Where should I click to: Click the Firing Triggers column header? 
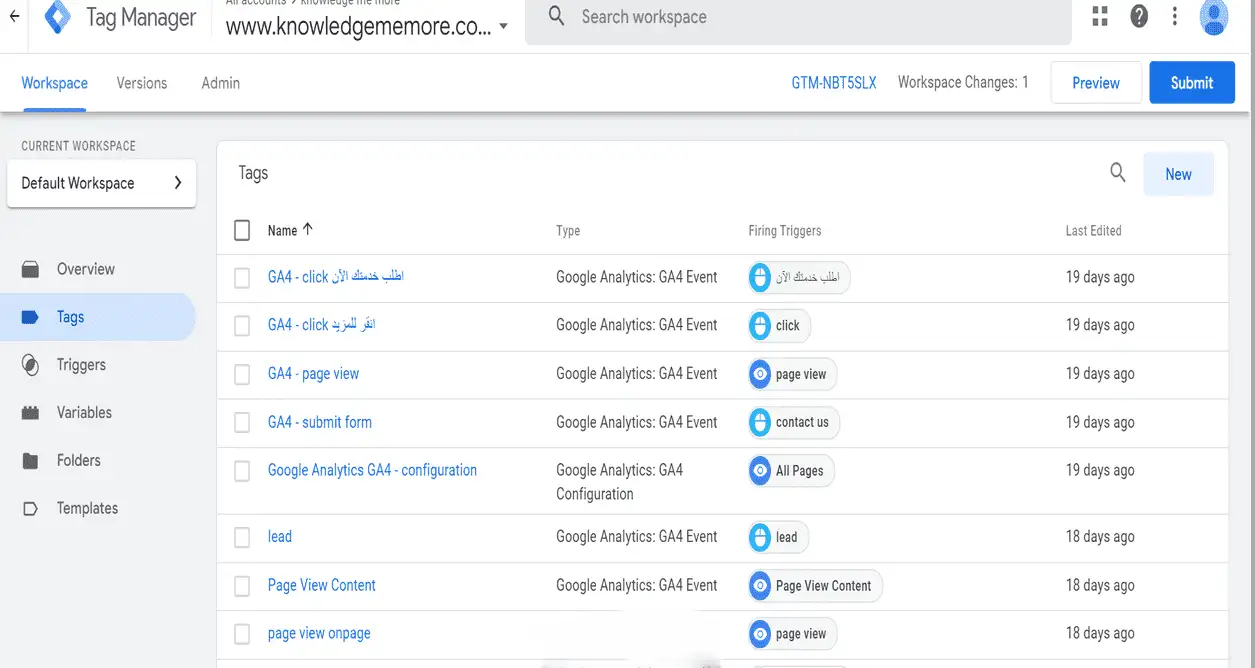point(785,231)
